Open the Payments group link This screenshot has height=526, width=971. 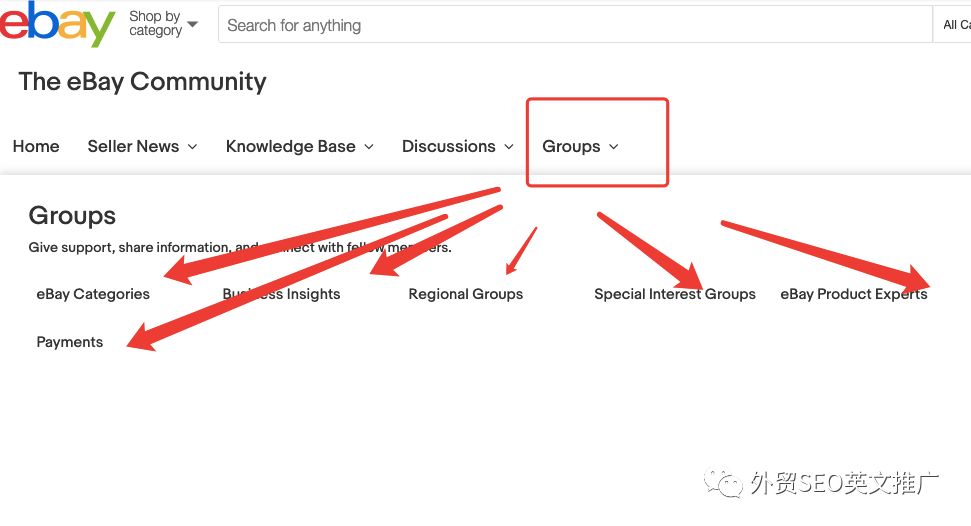(x=69, y=342)
